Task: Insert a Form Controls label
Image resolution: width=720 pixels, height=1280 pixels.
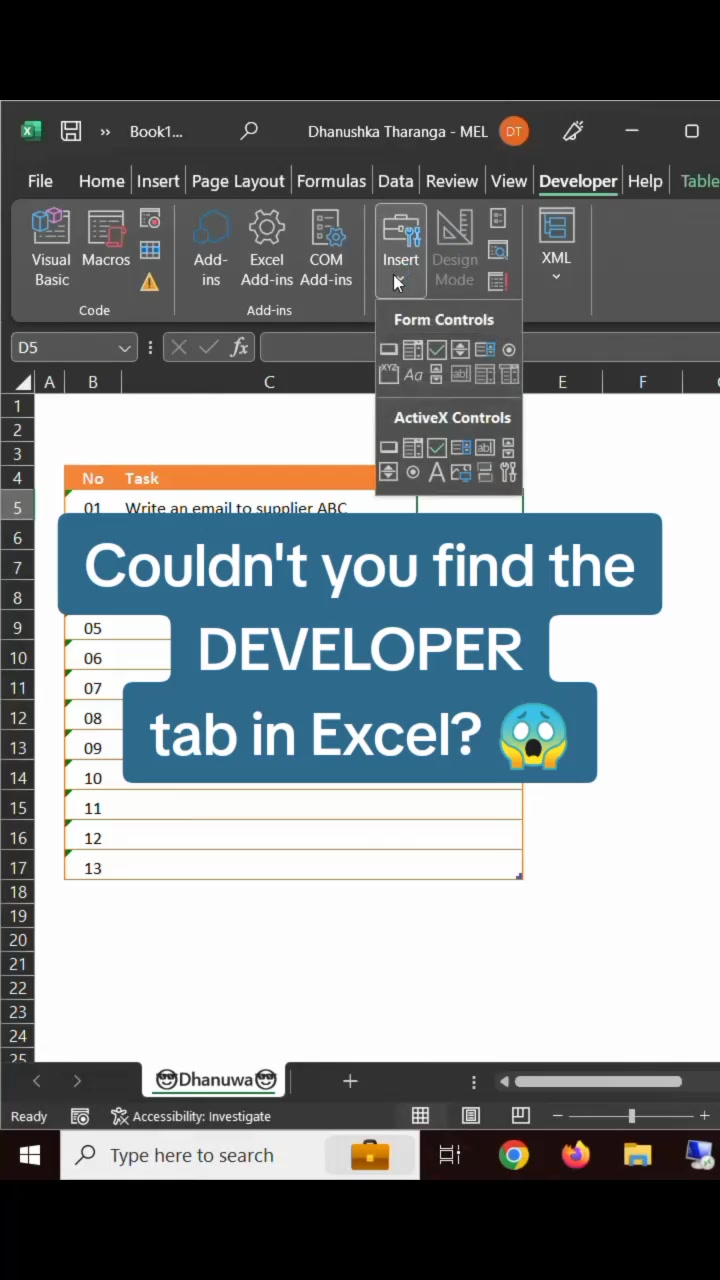Action: coord(413,375)
